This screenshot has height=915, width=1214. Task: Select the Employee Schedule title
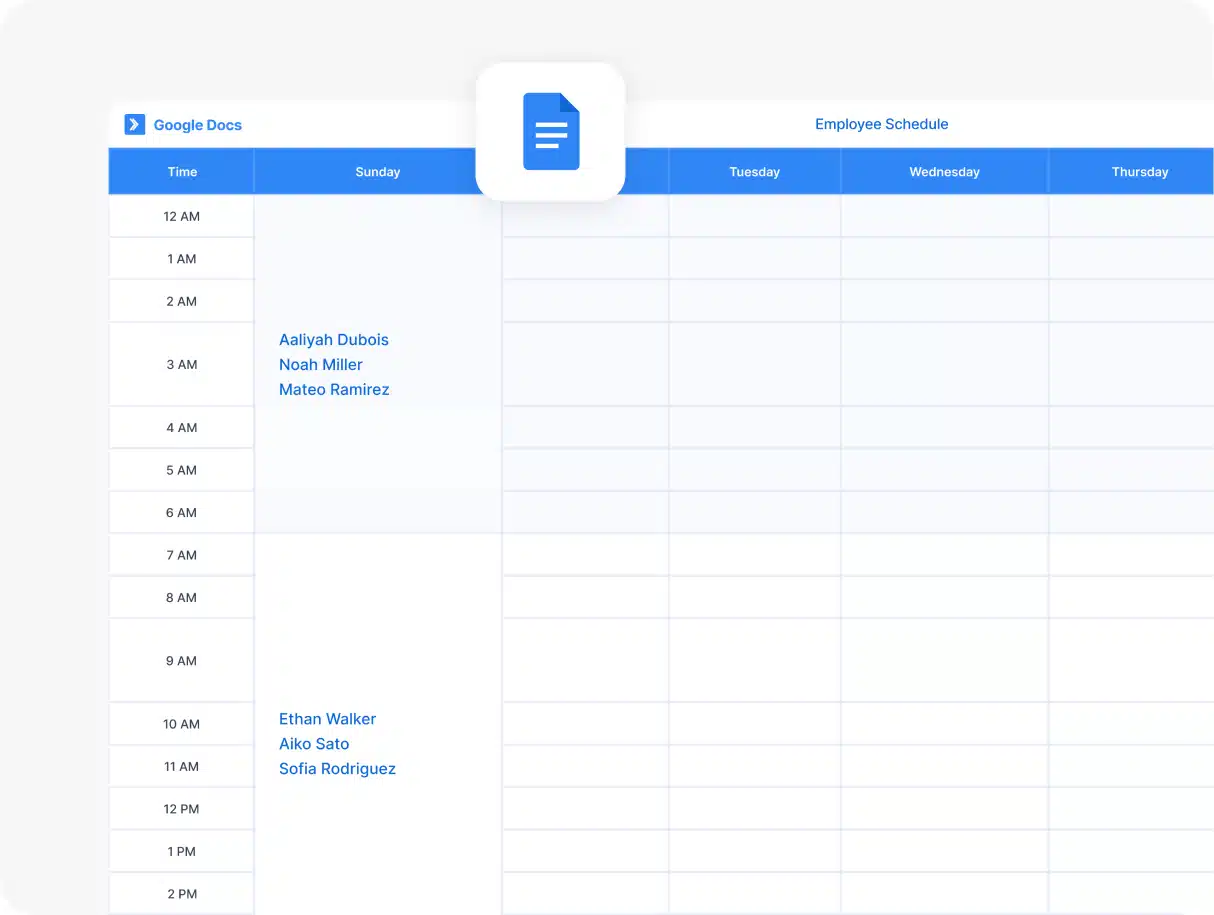click(x=881, y=124)
